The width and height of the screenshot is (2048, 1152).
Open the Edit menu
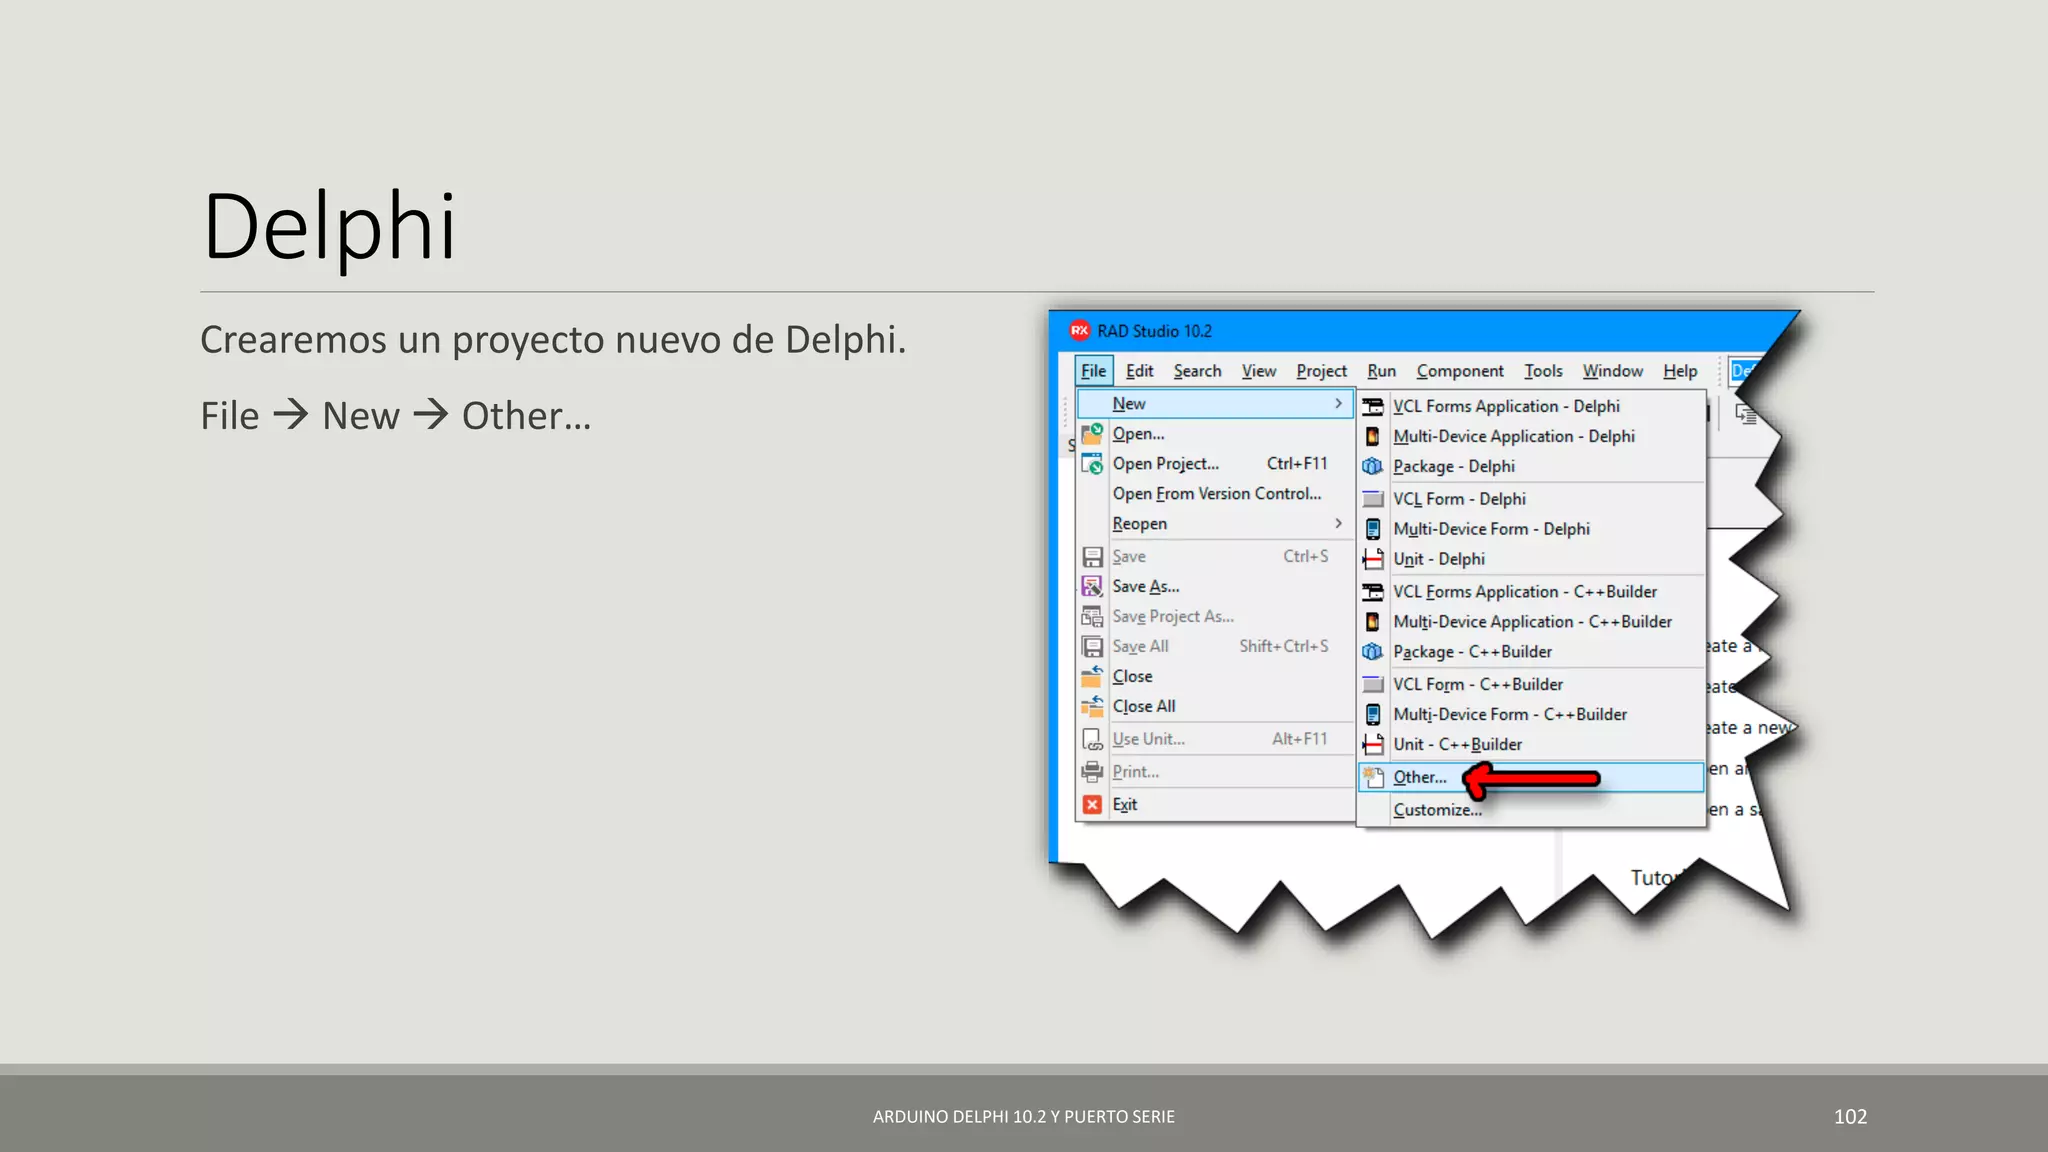click(1139, 371)
